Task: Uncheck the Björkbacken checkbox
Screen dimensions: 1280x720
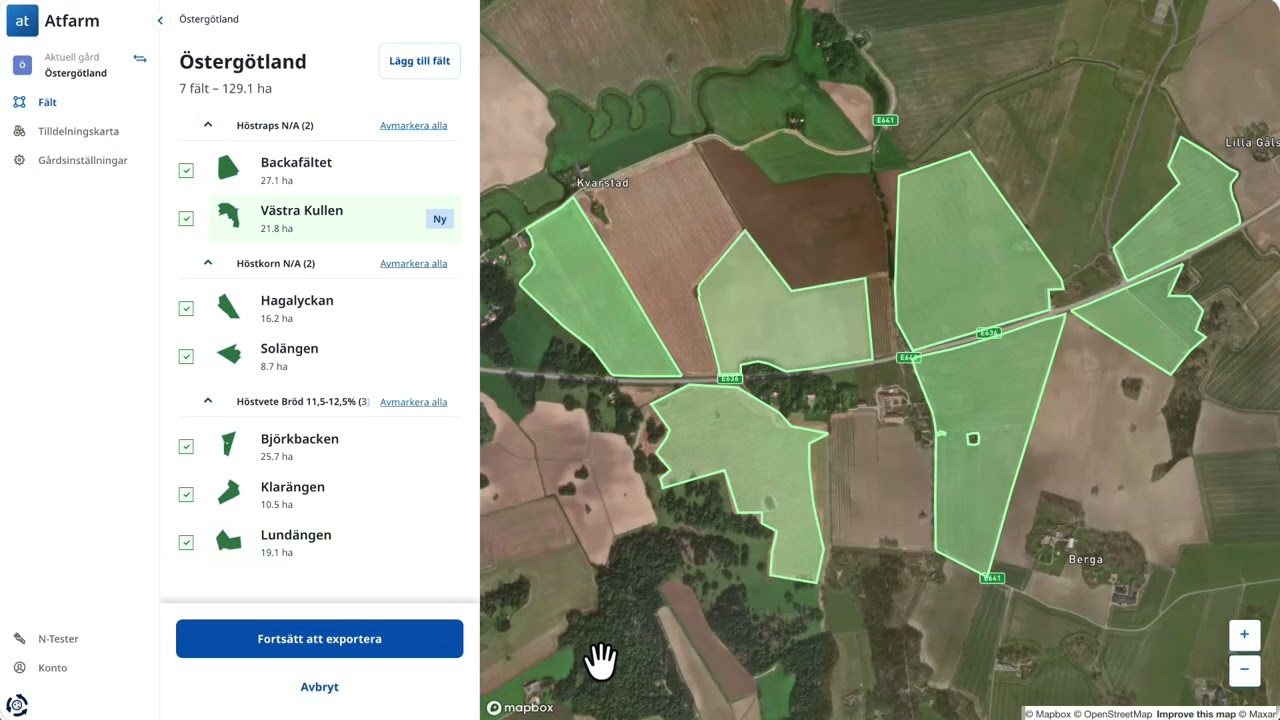Action: tap(186, 446)
